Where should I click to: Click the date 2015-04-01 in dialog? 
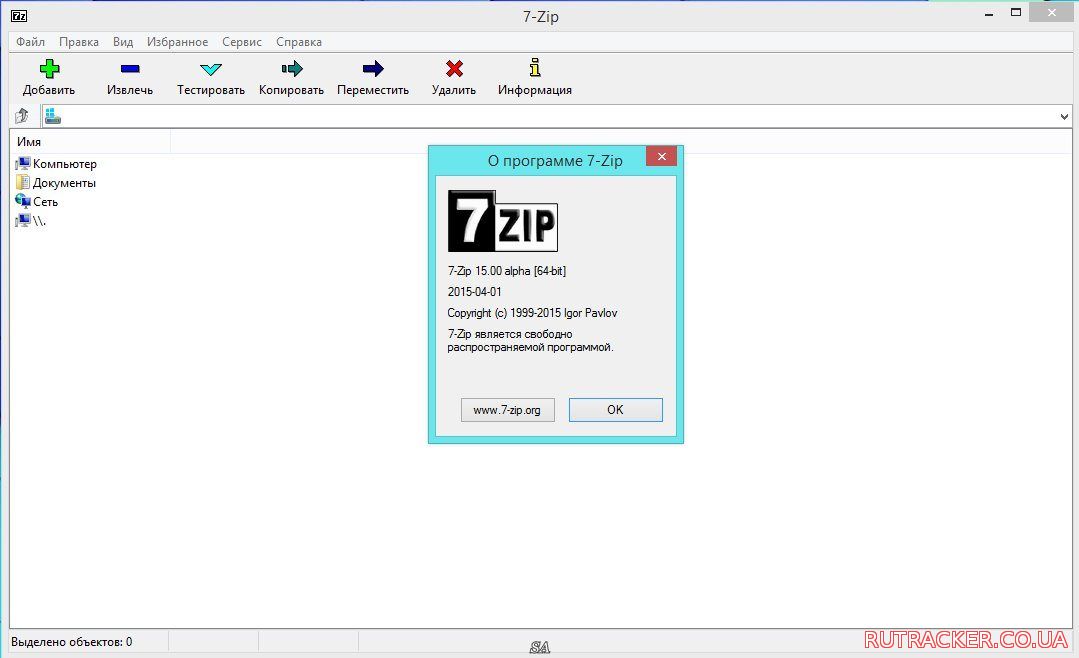pyautogui.click(x=474, y=292)
